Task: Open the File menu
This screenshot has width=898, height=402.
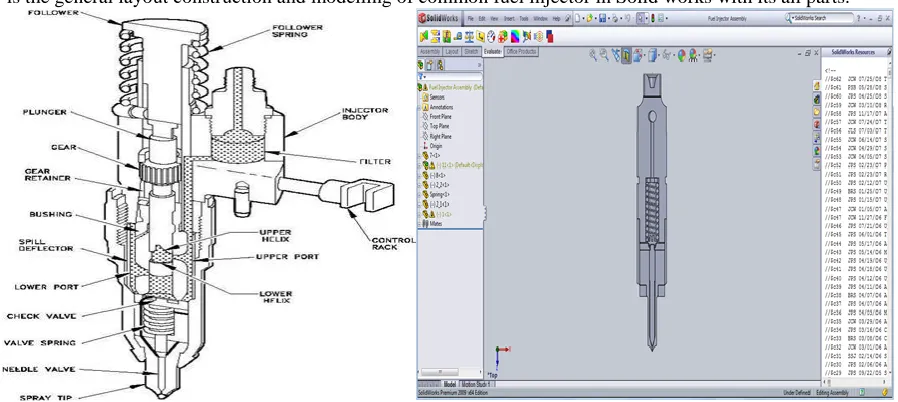Action: [471, 19]
